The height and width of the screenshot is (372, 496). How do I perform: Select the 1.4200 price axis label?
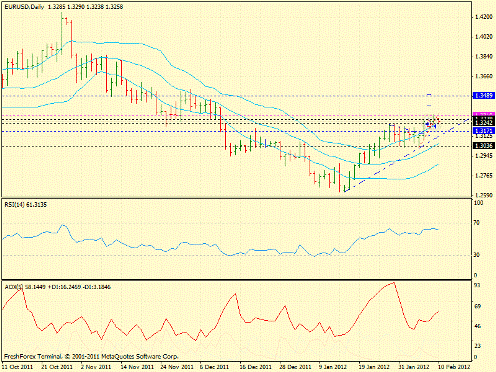pyautogui.click(x=484, y=17)
